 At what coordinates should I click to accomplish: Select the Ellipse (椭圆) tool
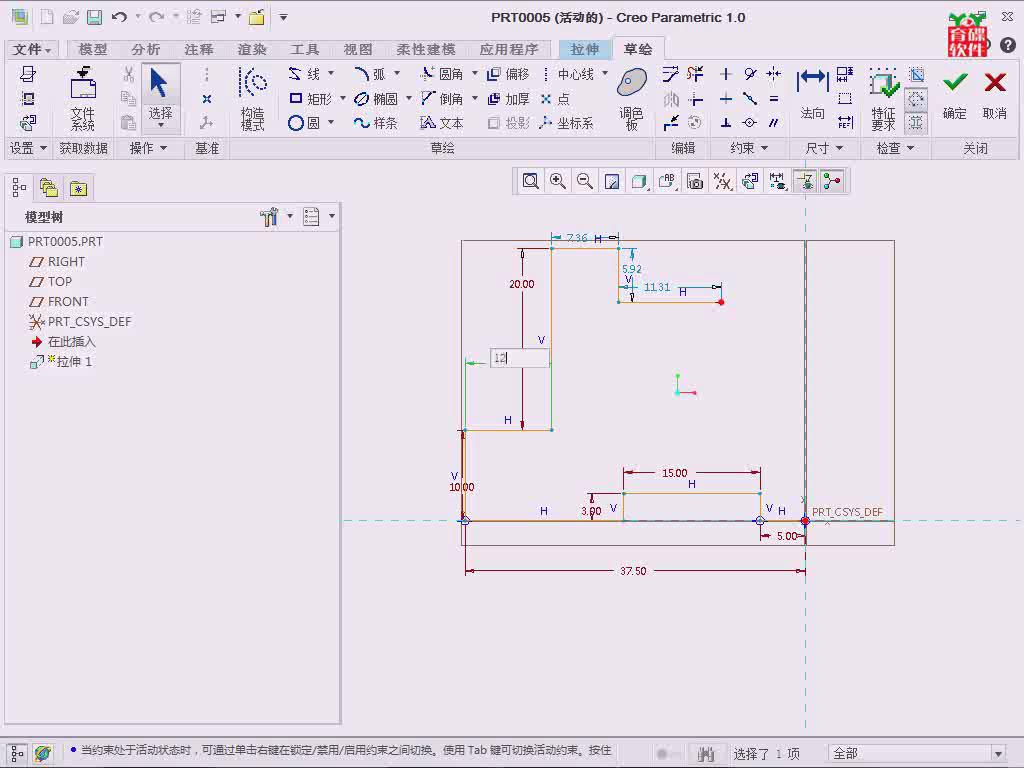pyautogui.click(x=376, y=99)
